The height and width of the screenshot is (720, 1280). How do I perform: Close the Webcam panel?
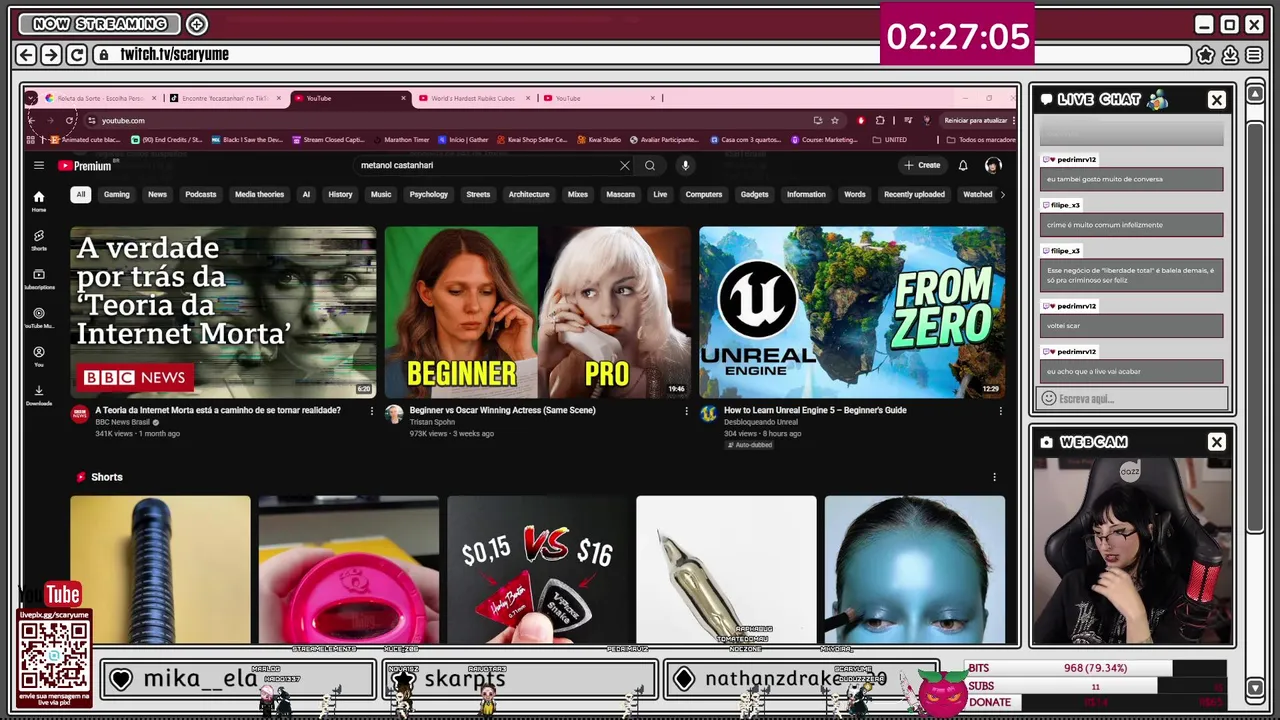1217,442
